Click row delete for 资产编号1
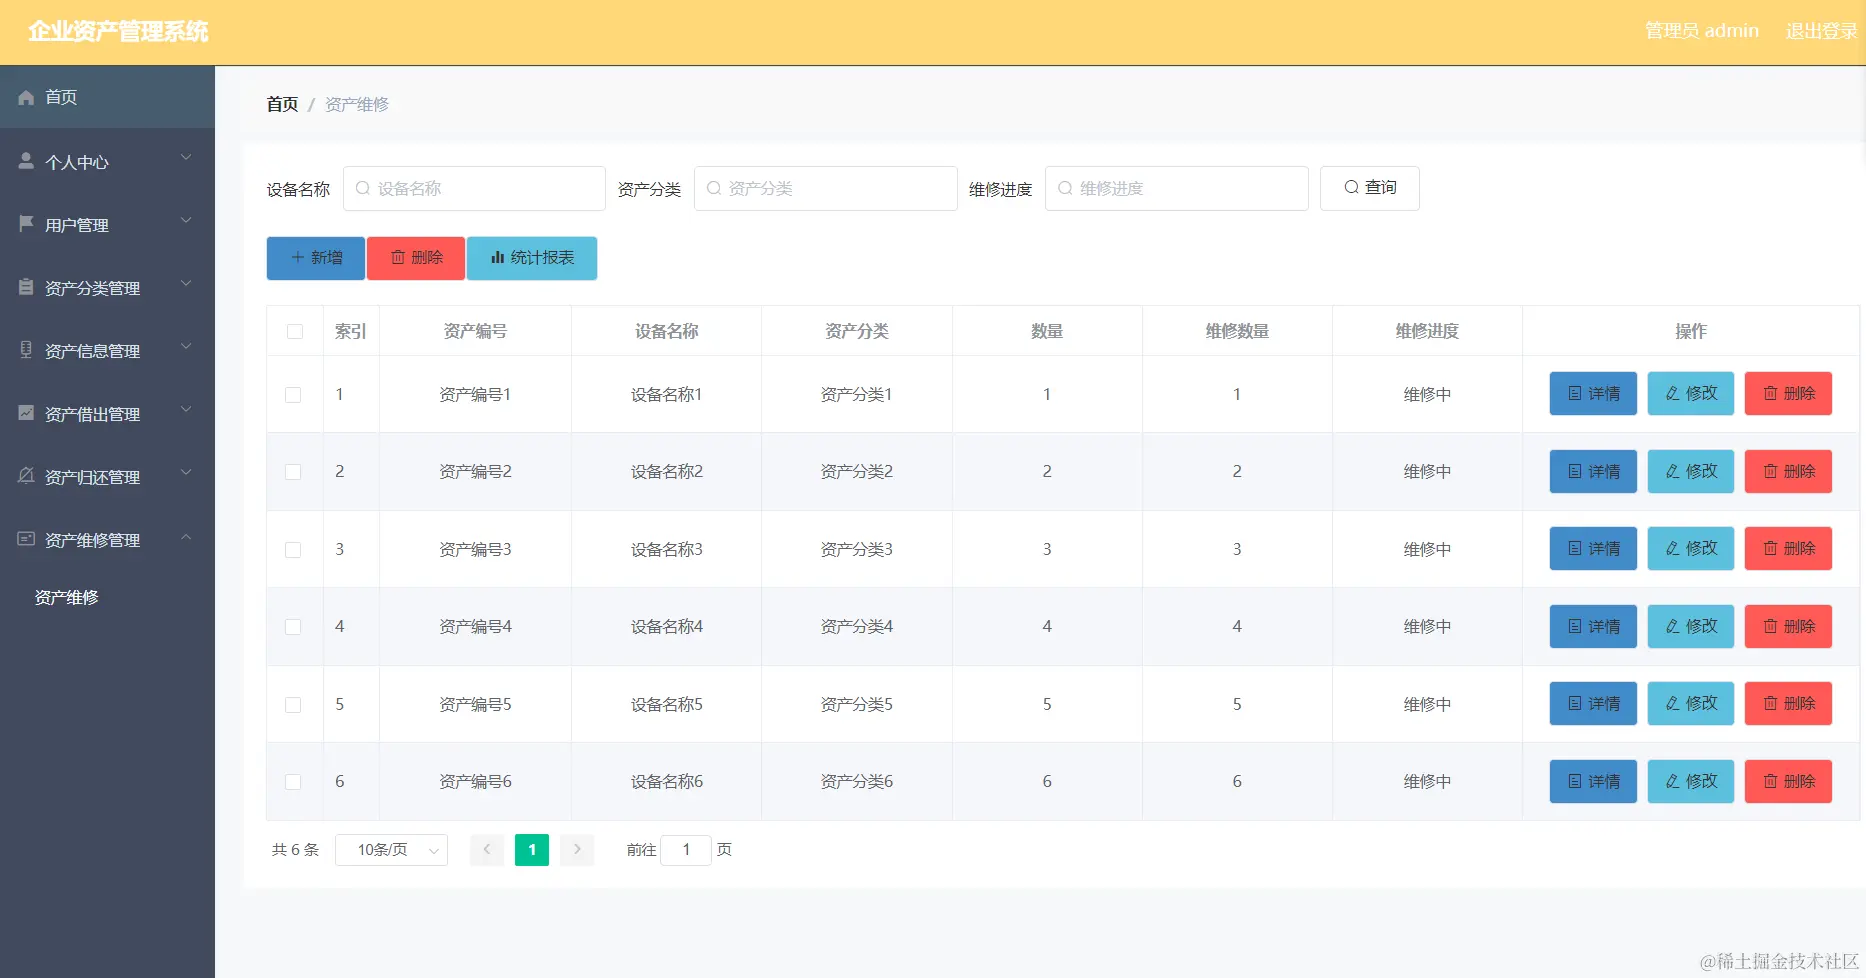Viewport: 1866px width, 978px height. pos(1788,393)
